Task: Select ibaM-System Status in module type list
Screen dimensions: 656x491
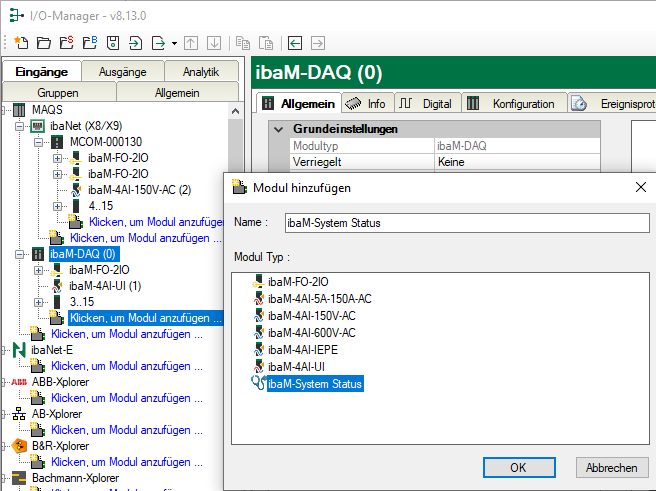Action: (315, 383)
